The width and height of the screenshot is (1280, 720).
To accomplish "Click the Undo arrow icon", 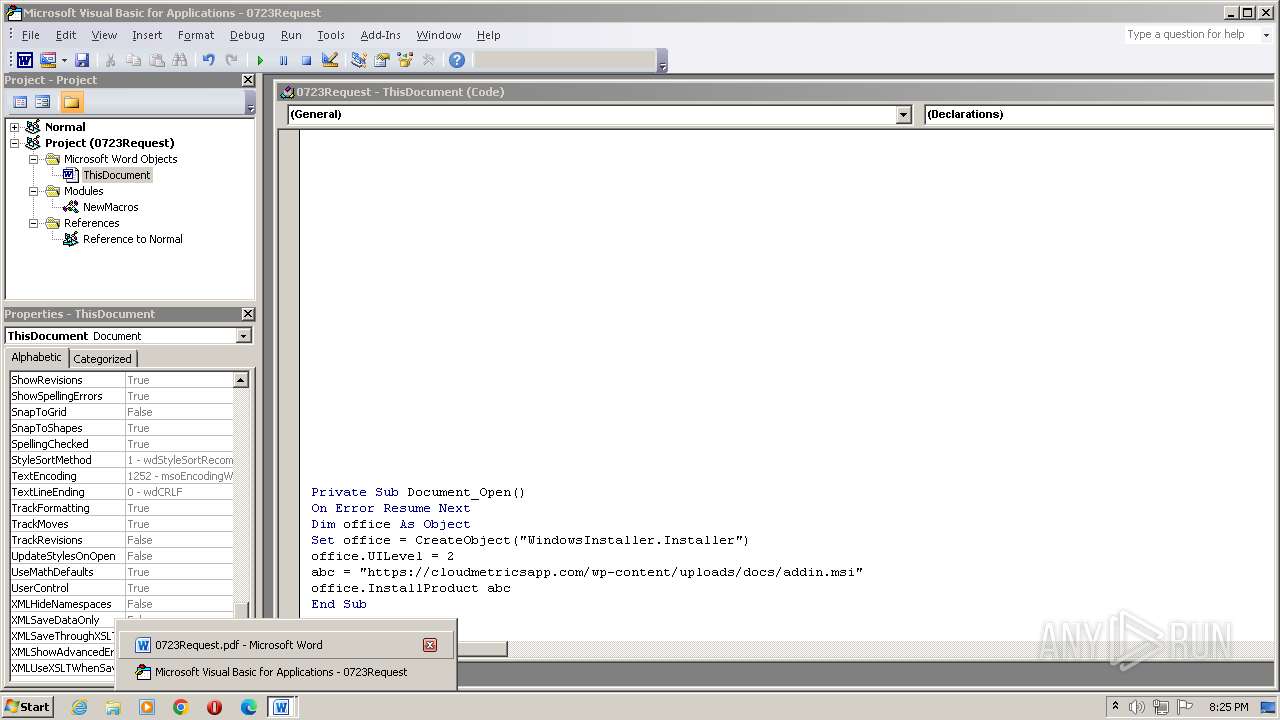I will [208, 60].
